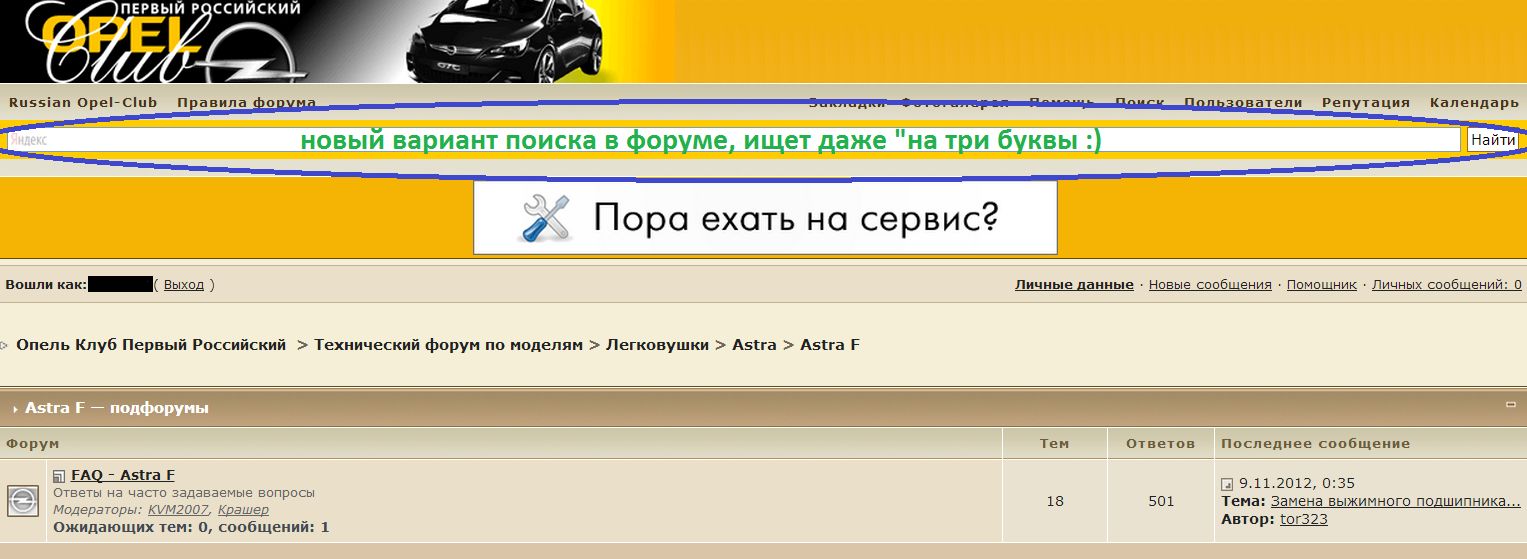Screen dimensions: 1527x559
Task: Open Пользователи menu item
Action: point(1243,103)
